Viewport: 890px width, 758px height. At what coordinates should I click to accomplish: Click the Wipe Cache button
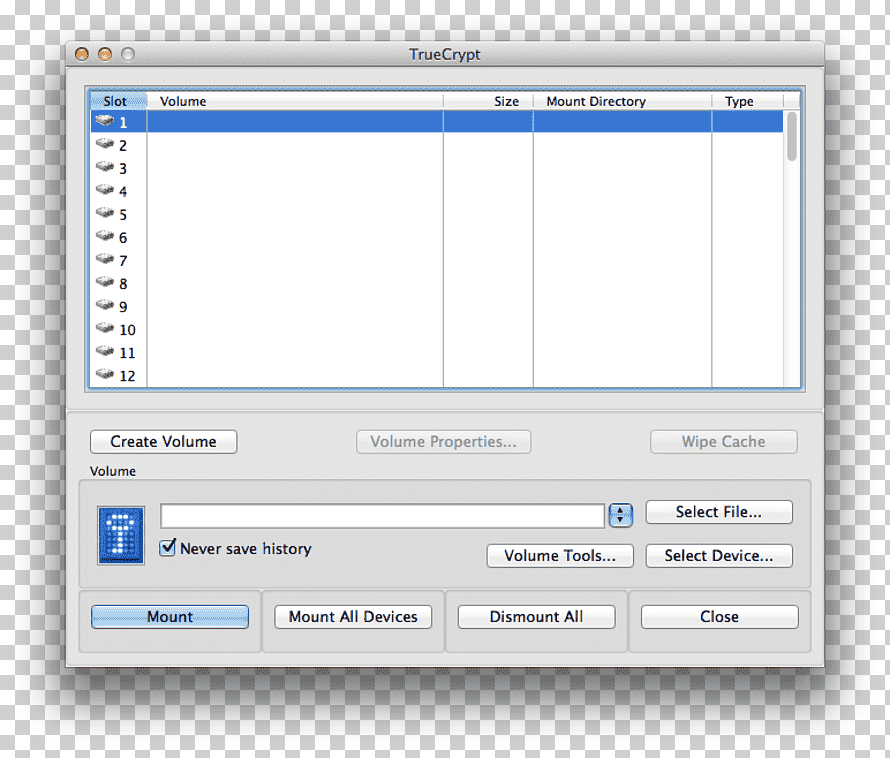724,442
